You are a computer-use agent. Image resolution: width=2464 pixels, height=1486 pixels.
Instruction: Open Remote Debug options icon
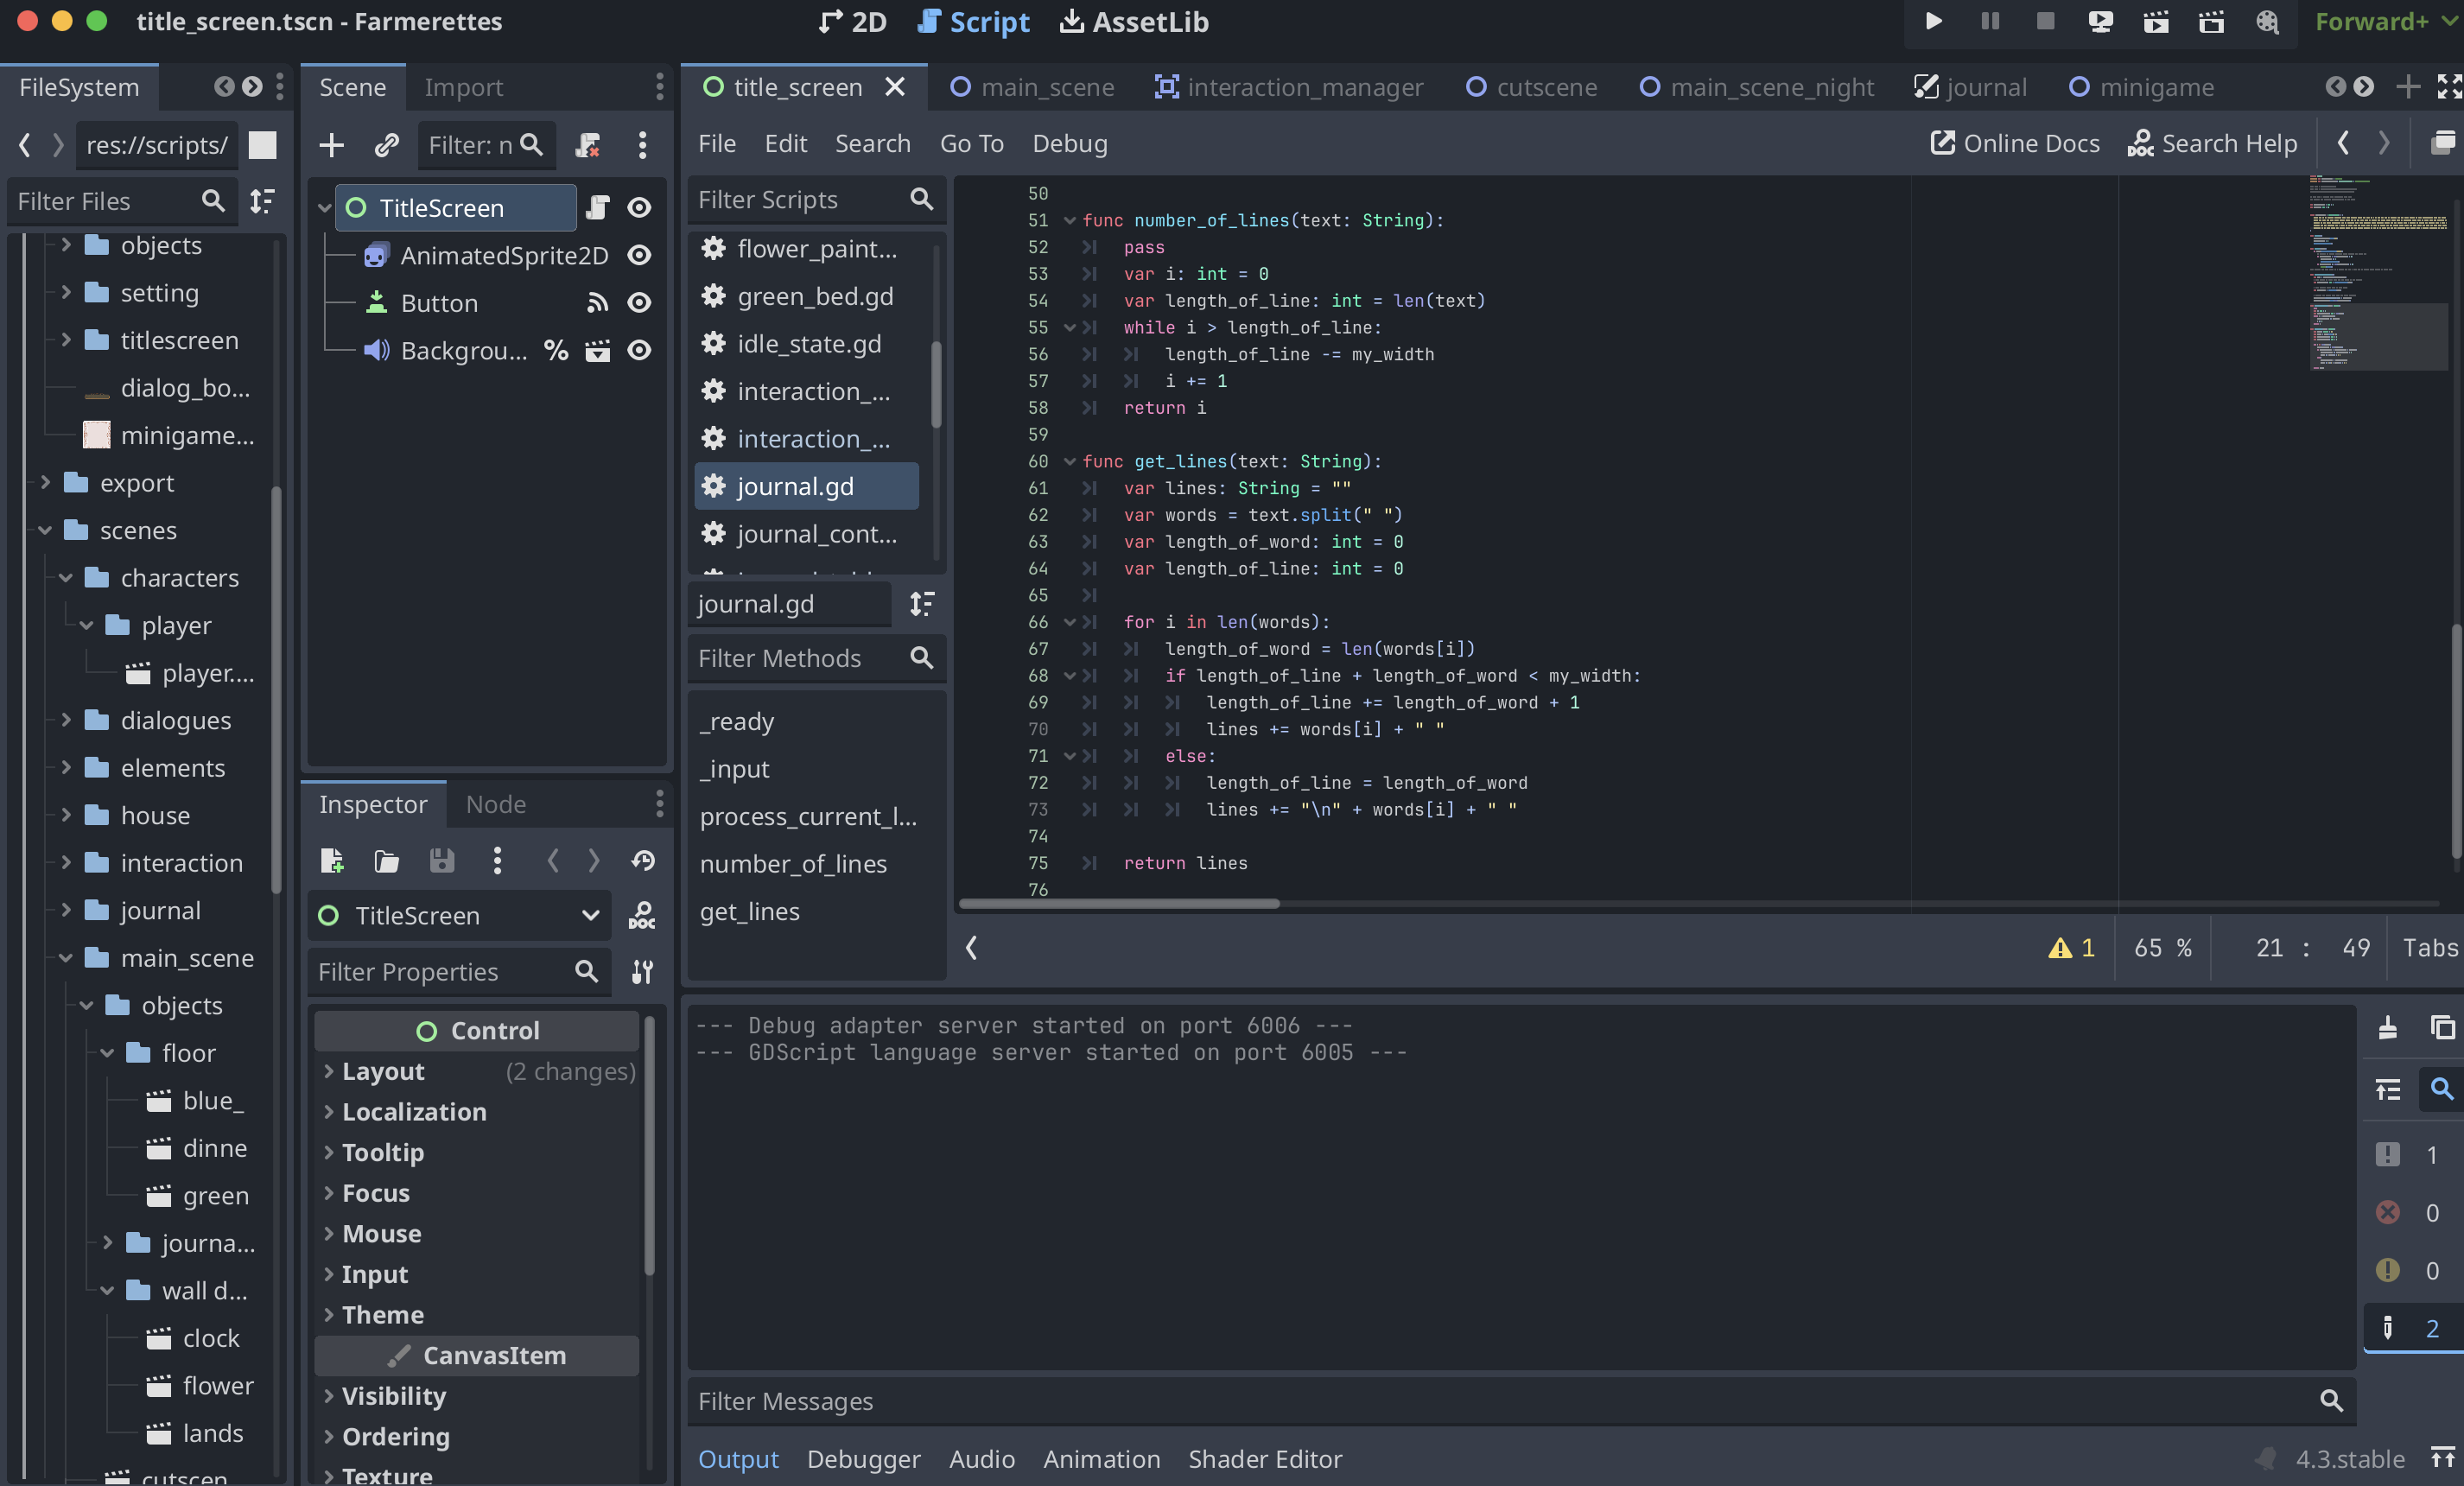click(2100, 22)
